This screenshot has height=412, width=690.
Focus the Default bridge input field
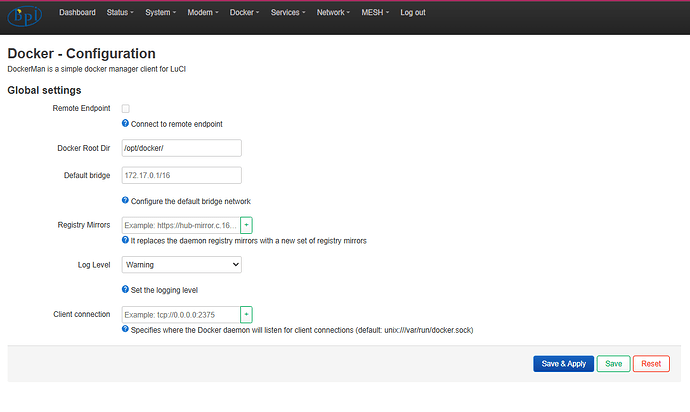pos(181,176)
